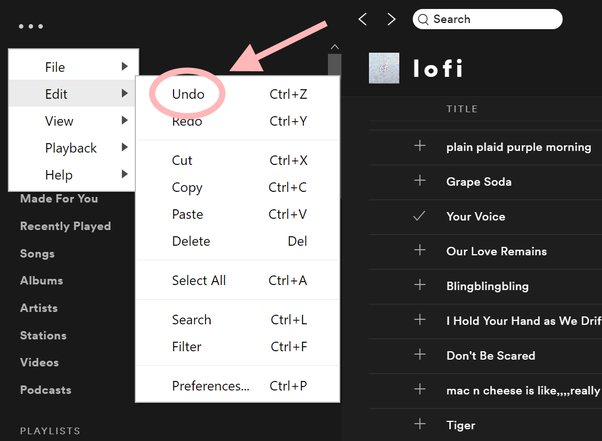Select track 'mac n cheese is like,,,,really'
The image size is (602, 441).
523,391
